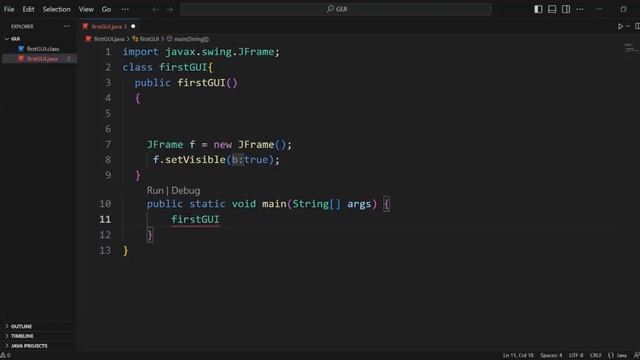Click line number 1 in the gutter

tap(108, 52)
